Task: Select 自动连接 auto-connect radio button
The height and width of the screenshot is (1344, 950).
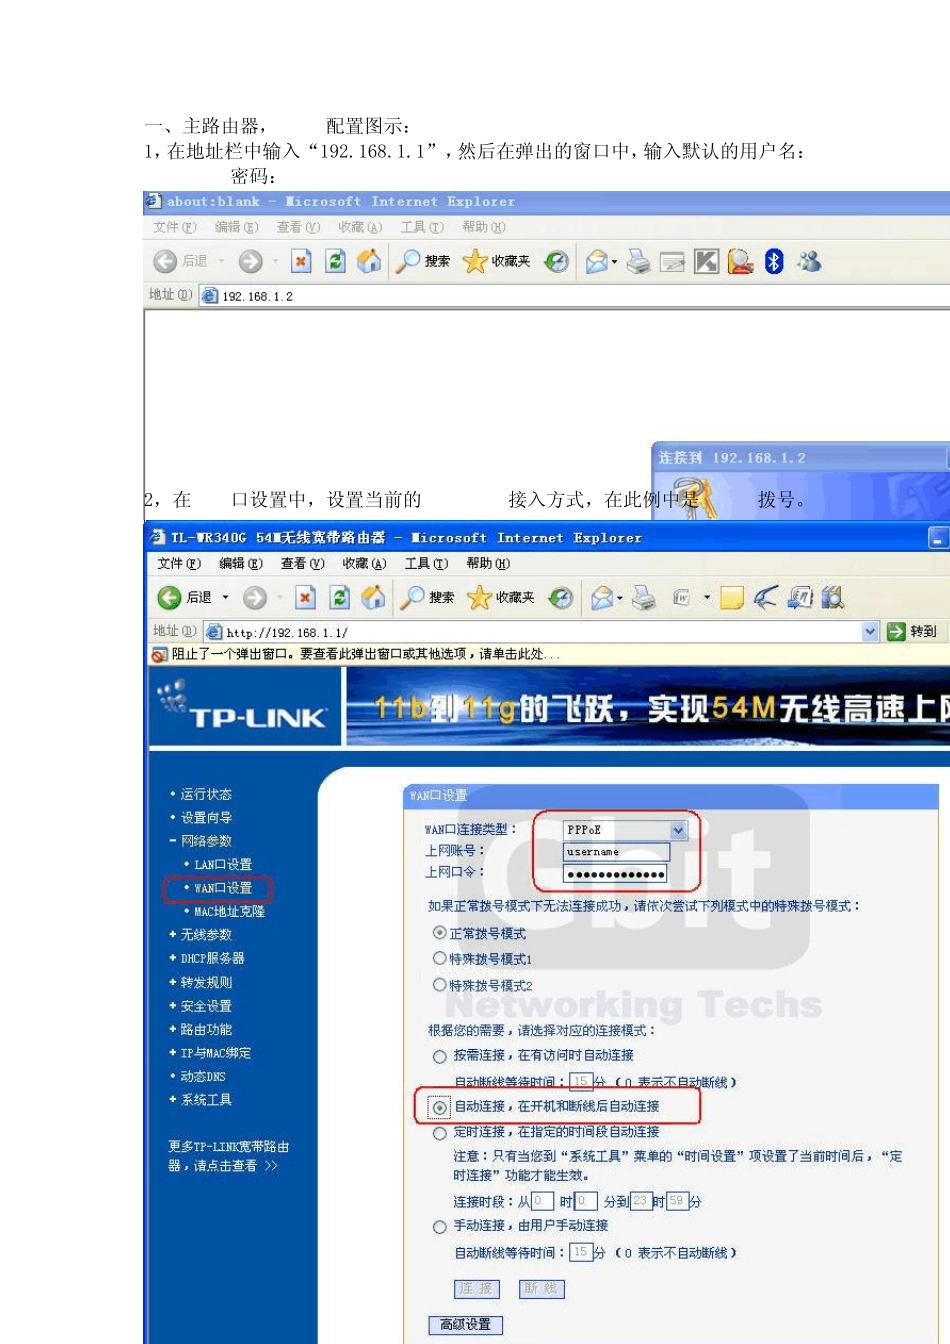Action: coord(439,1107)
